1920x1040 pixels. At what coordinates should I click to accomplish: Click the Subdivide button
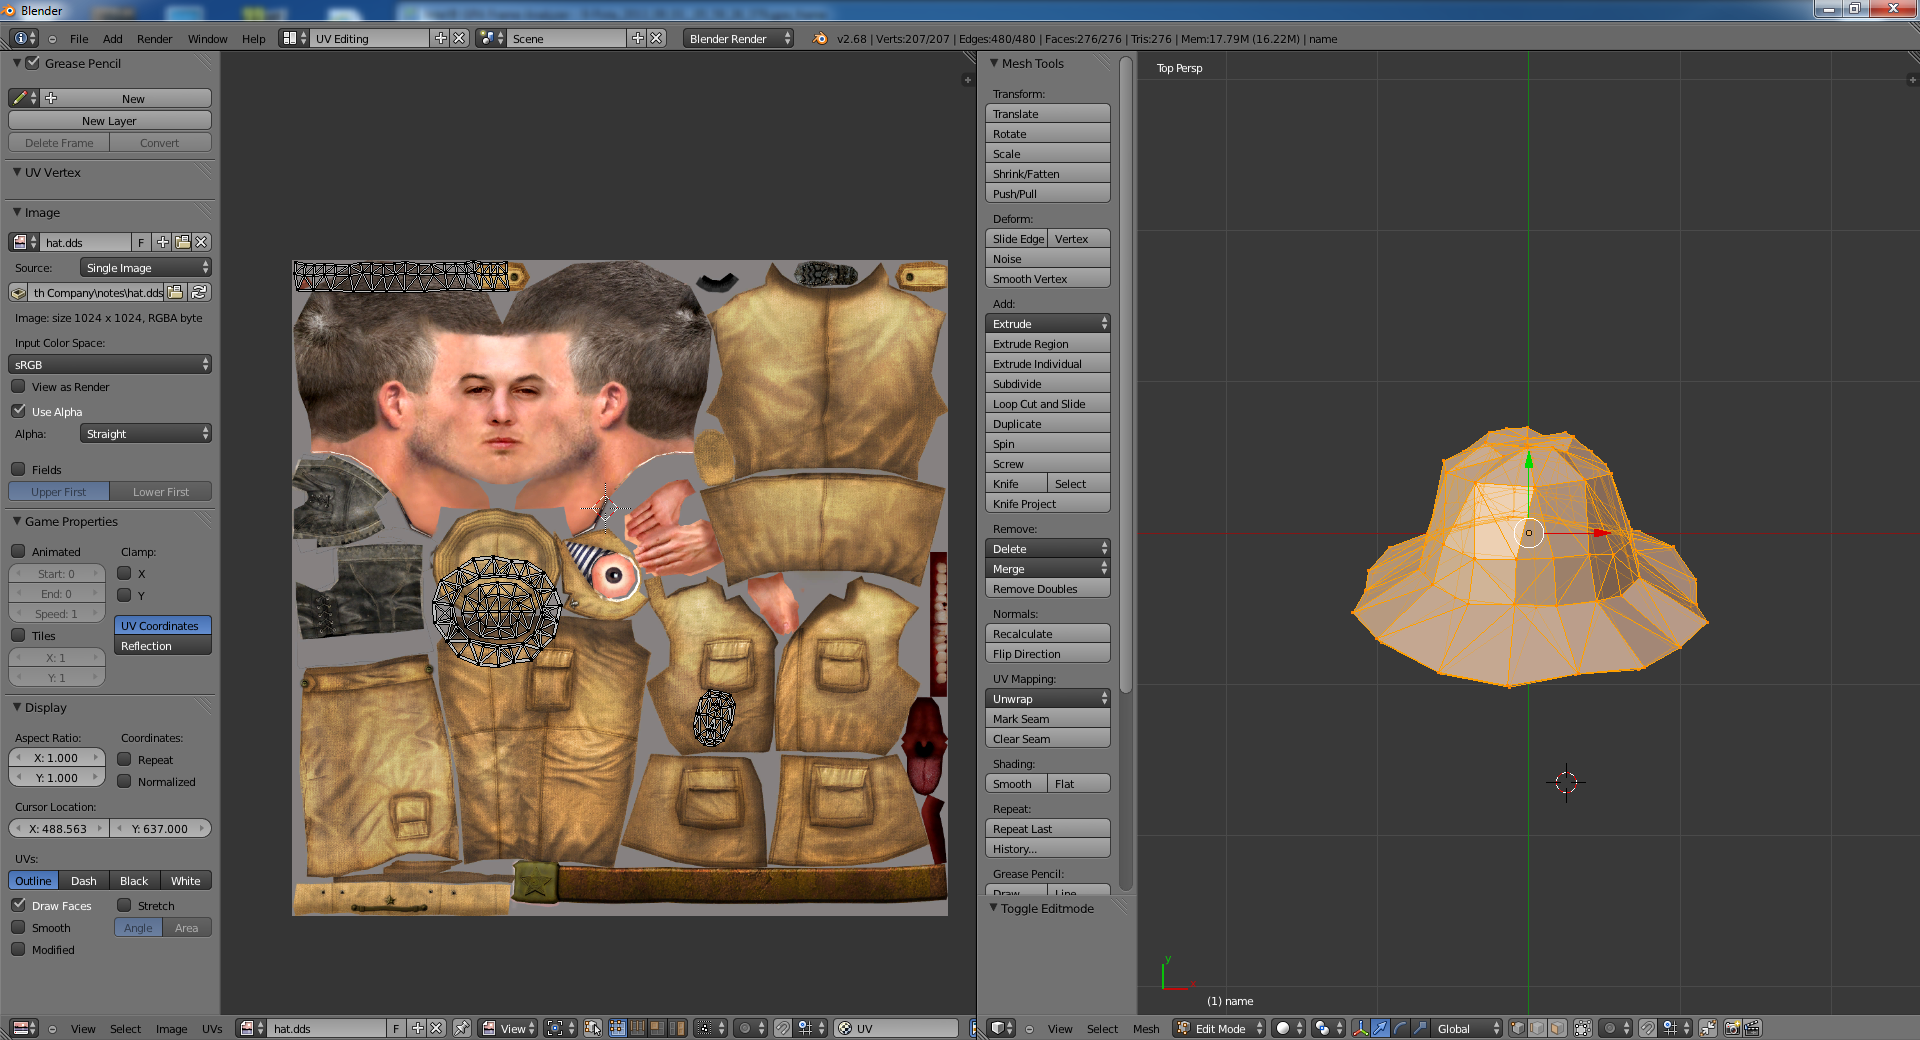pos(1047,383)
